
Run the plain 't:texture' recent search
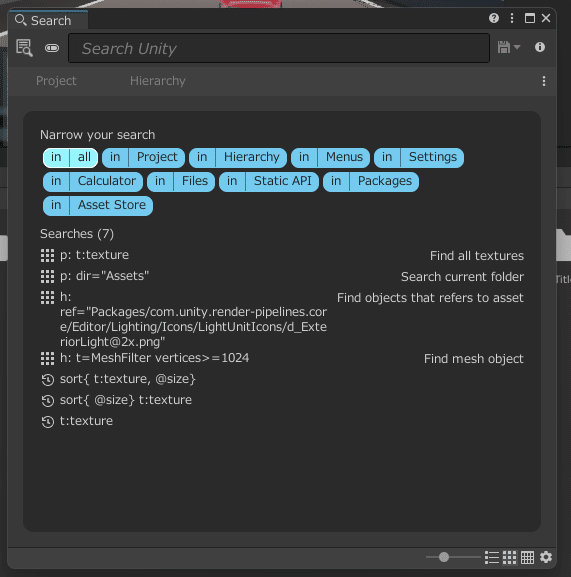[86, 421]
